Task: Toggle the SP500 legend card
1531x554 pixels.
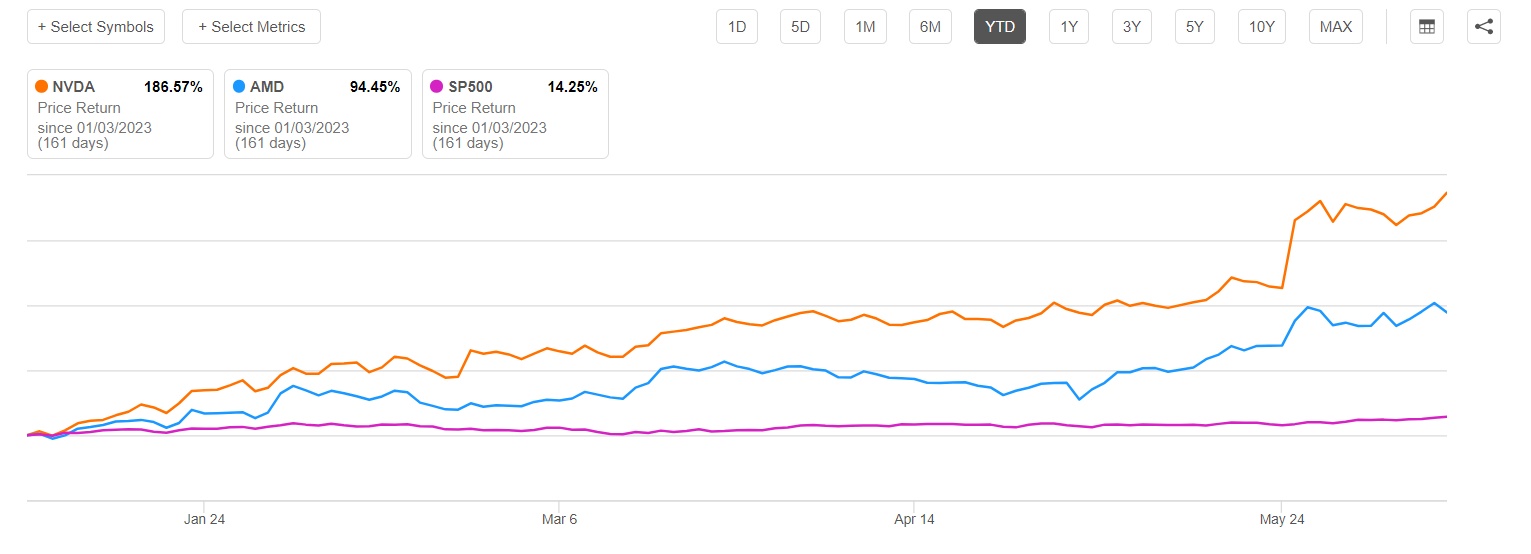Action: [x=515, y=114]
